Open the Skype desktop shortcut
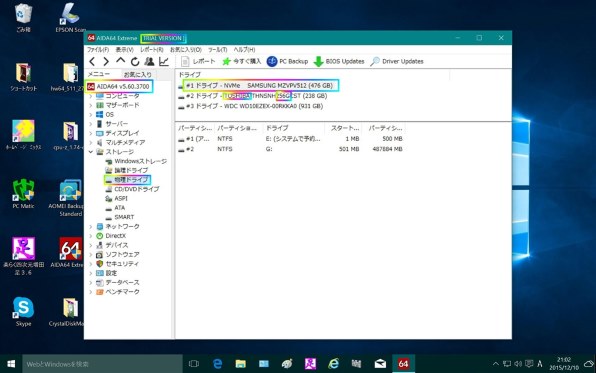The height and width of the screenshot is (373, 596). [23, 312]
